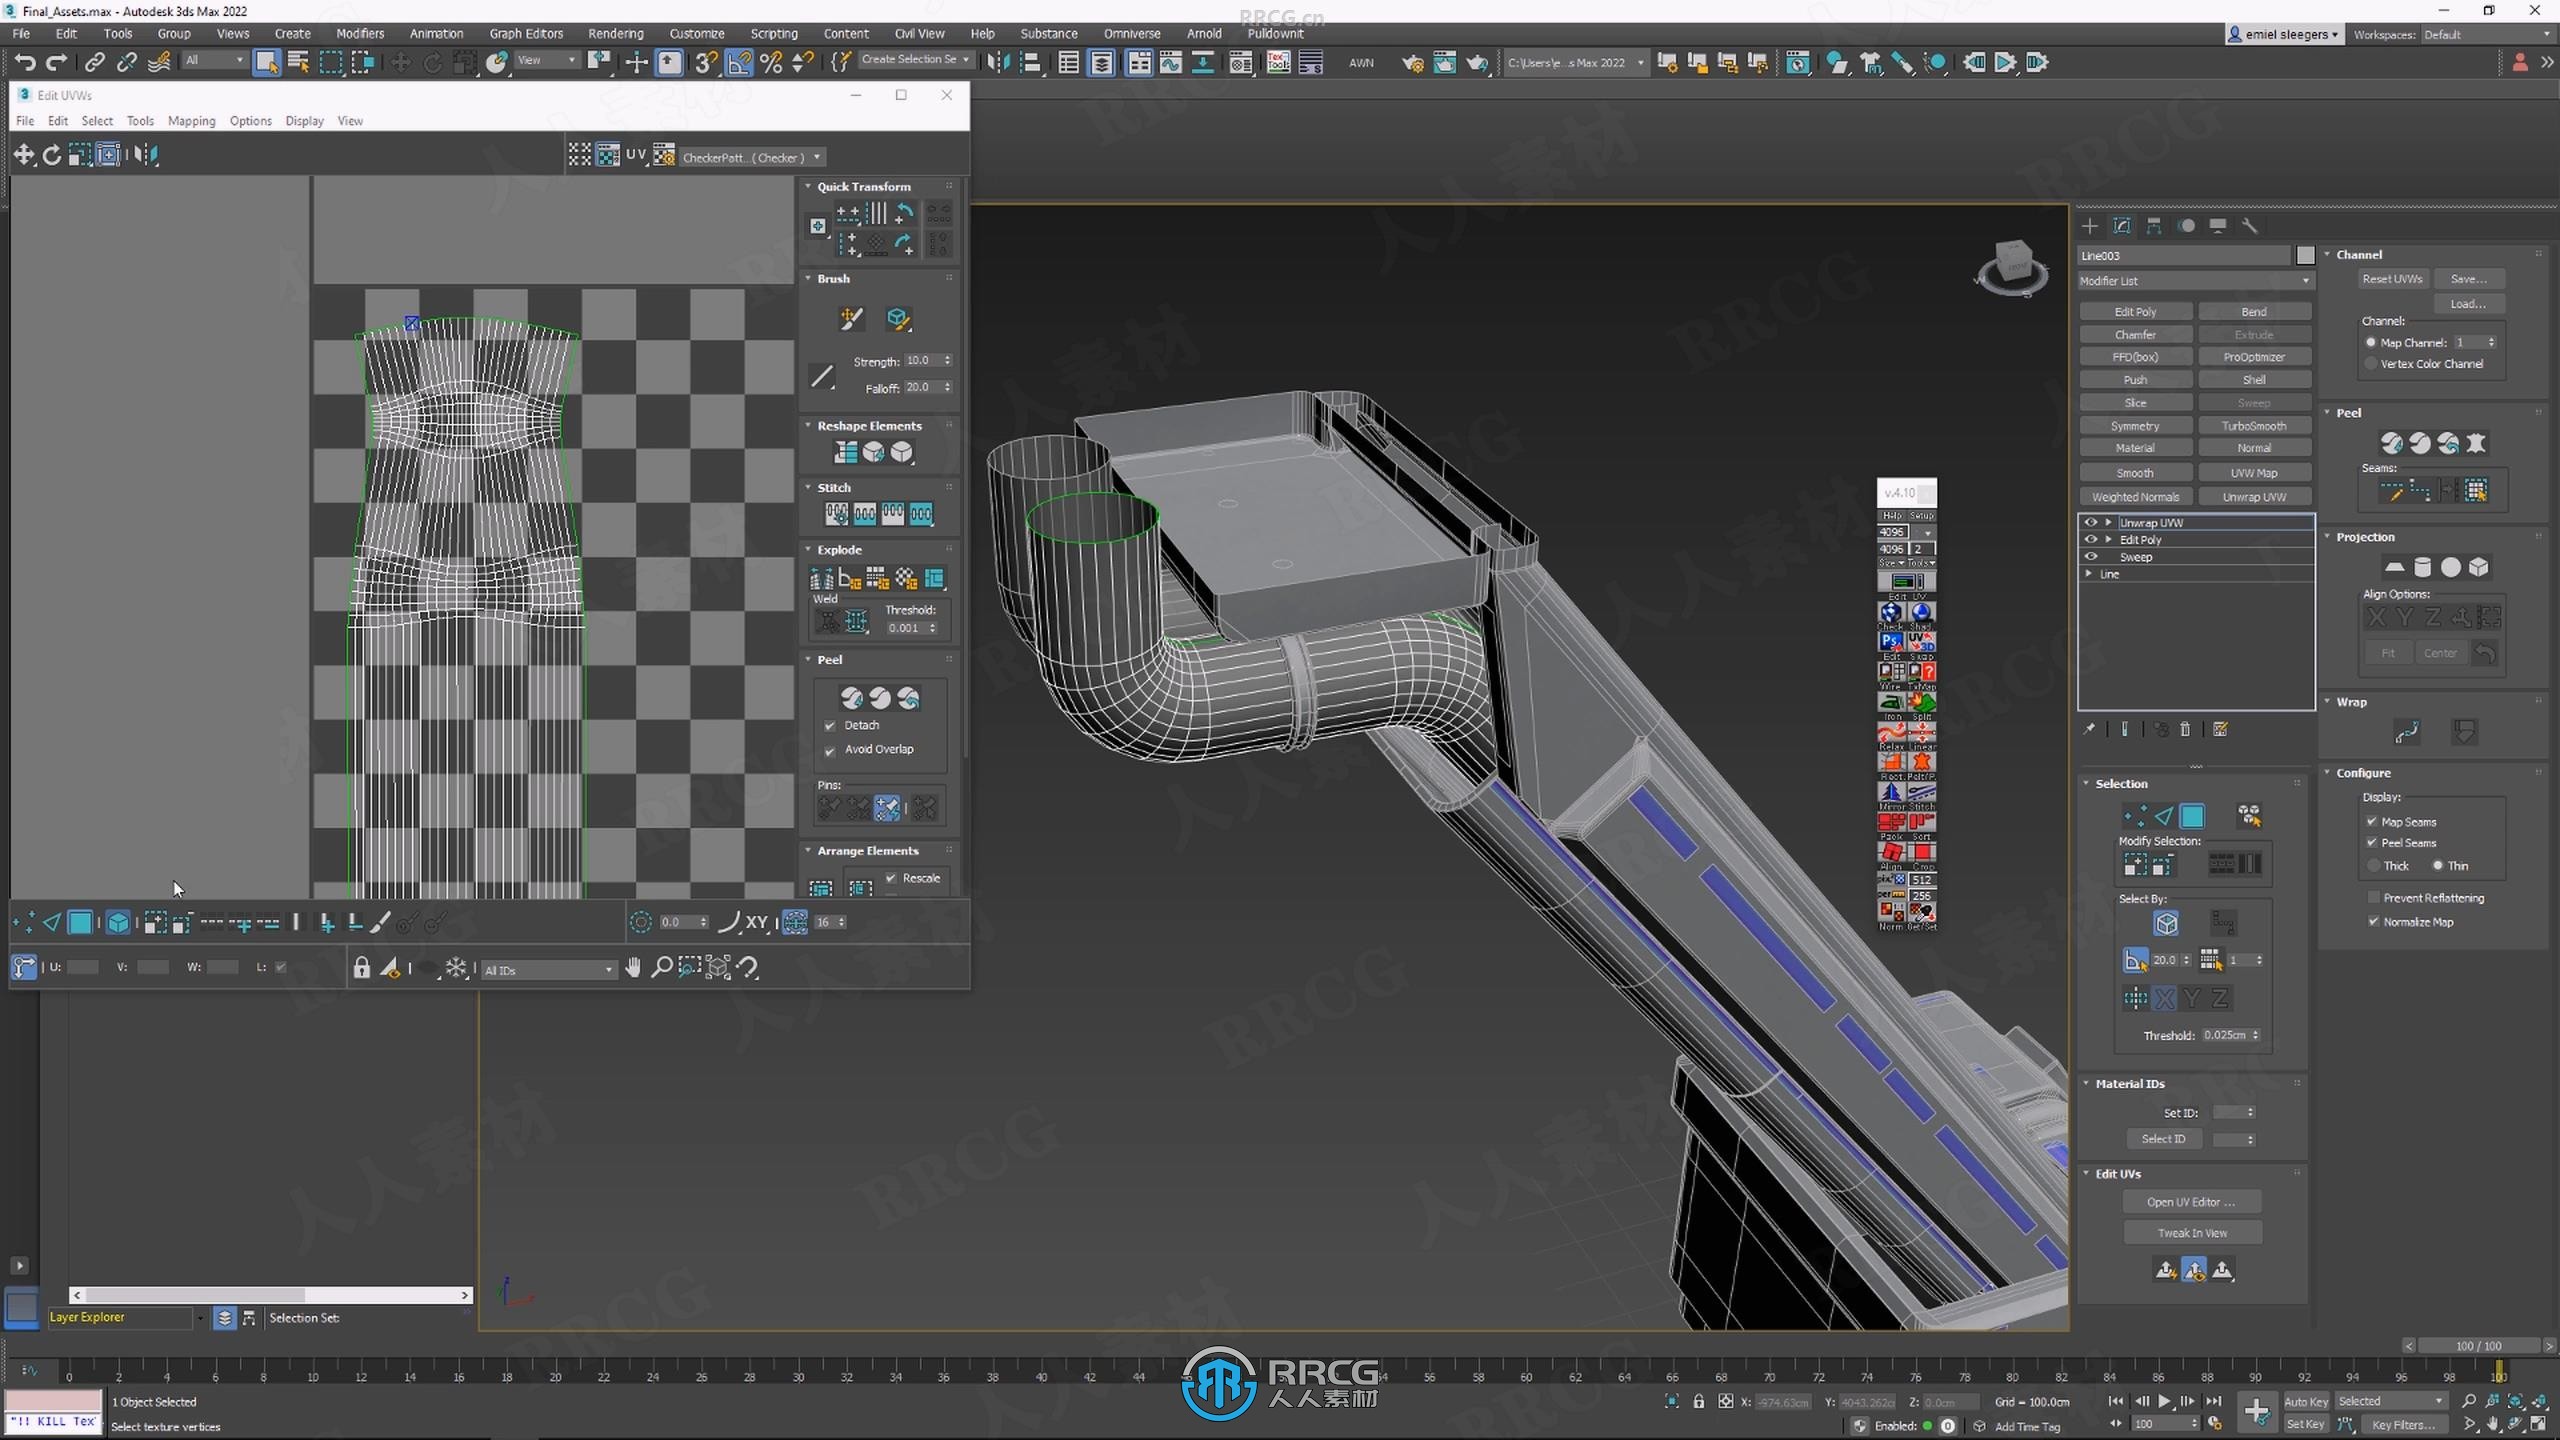Click the Move tool in UV editor toolbar
Viewport: 2560px width, 1440px height.
tap(23, 155)
